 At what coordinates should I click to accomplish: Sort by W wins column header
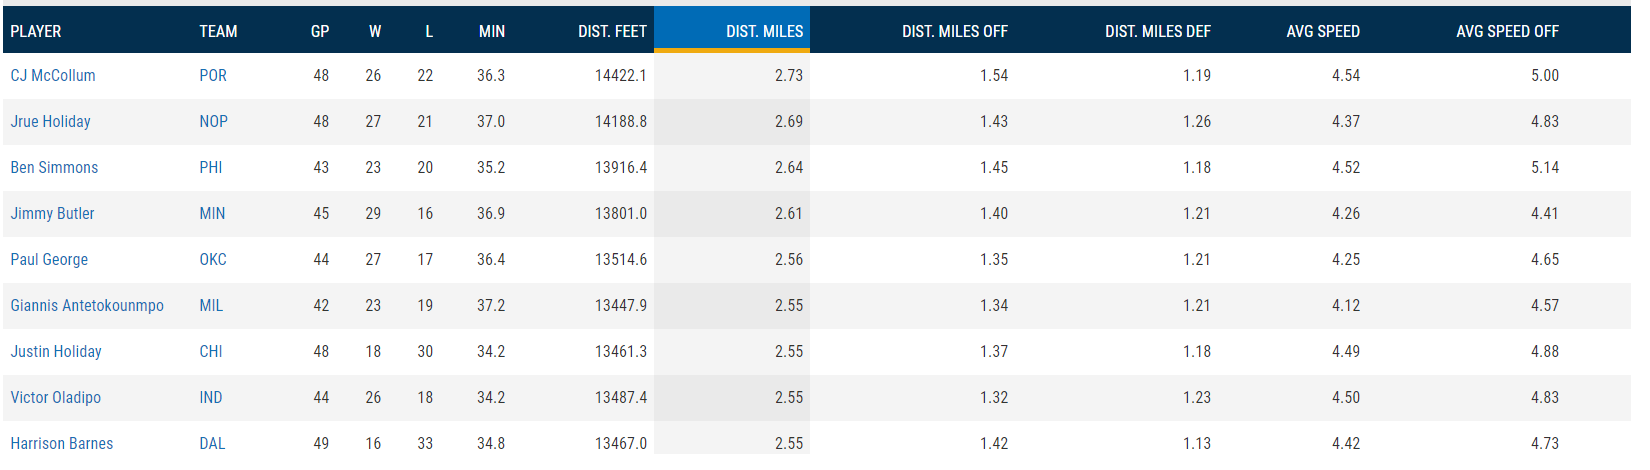point(375,32)
